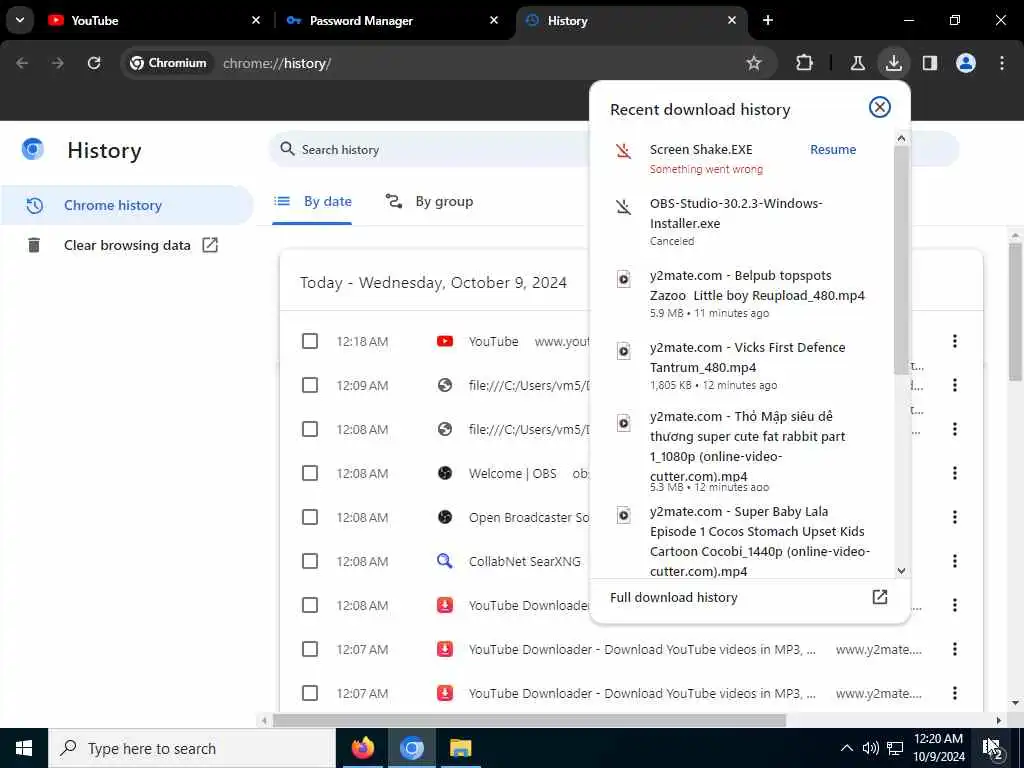Open a new tab with plus button
This screenshot has height=768, width=1024.
[768, 20]
